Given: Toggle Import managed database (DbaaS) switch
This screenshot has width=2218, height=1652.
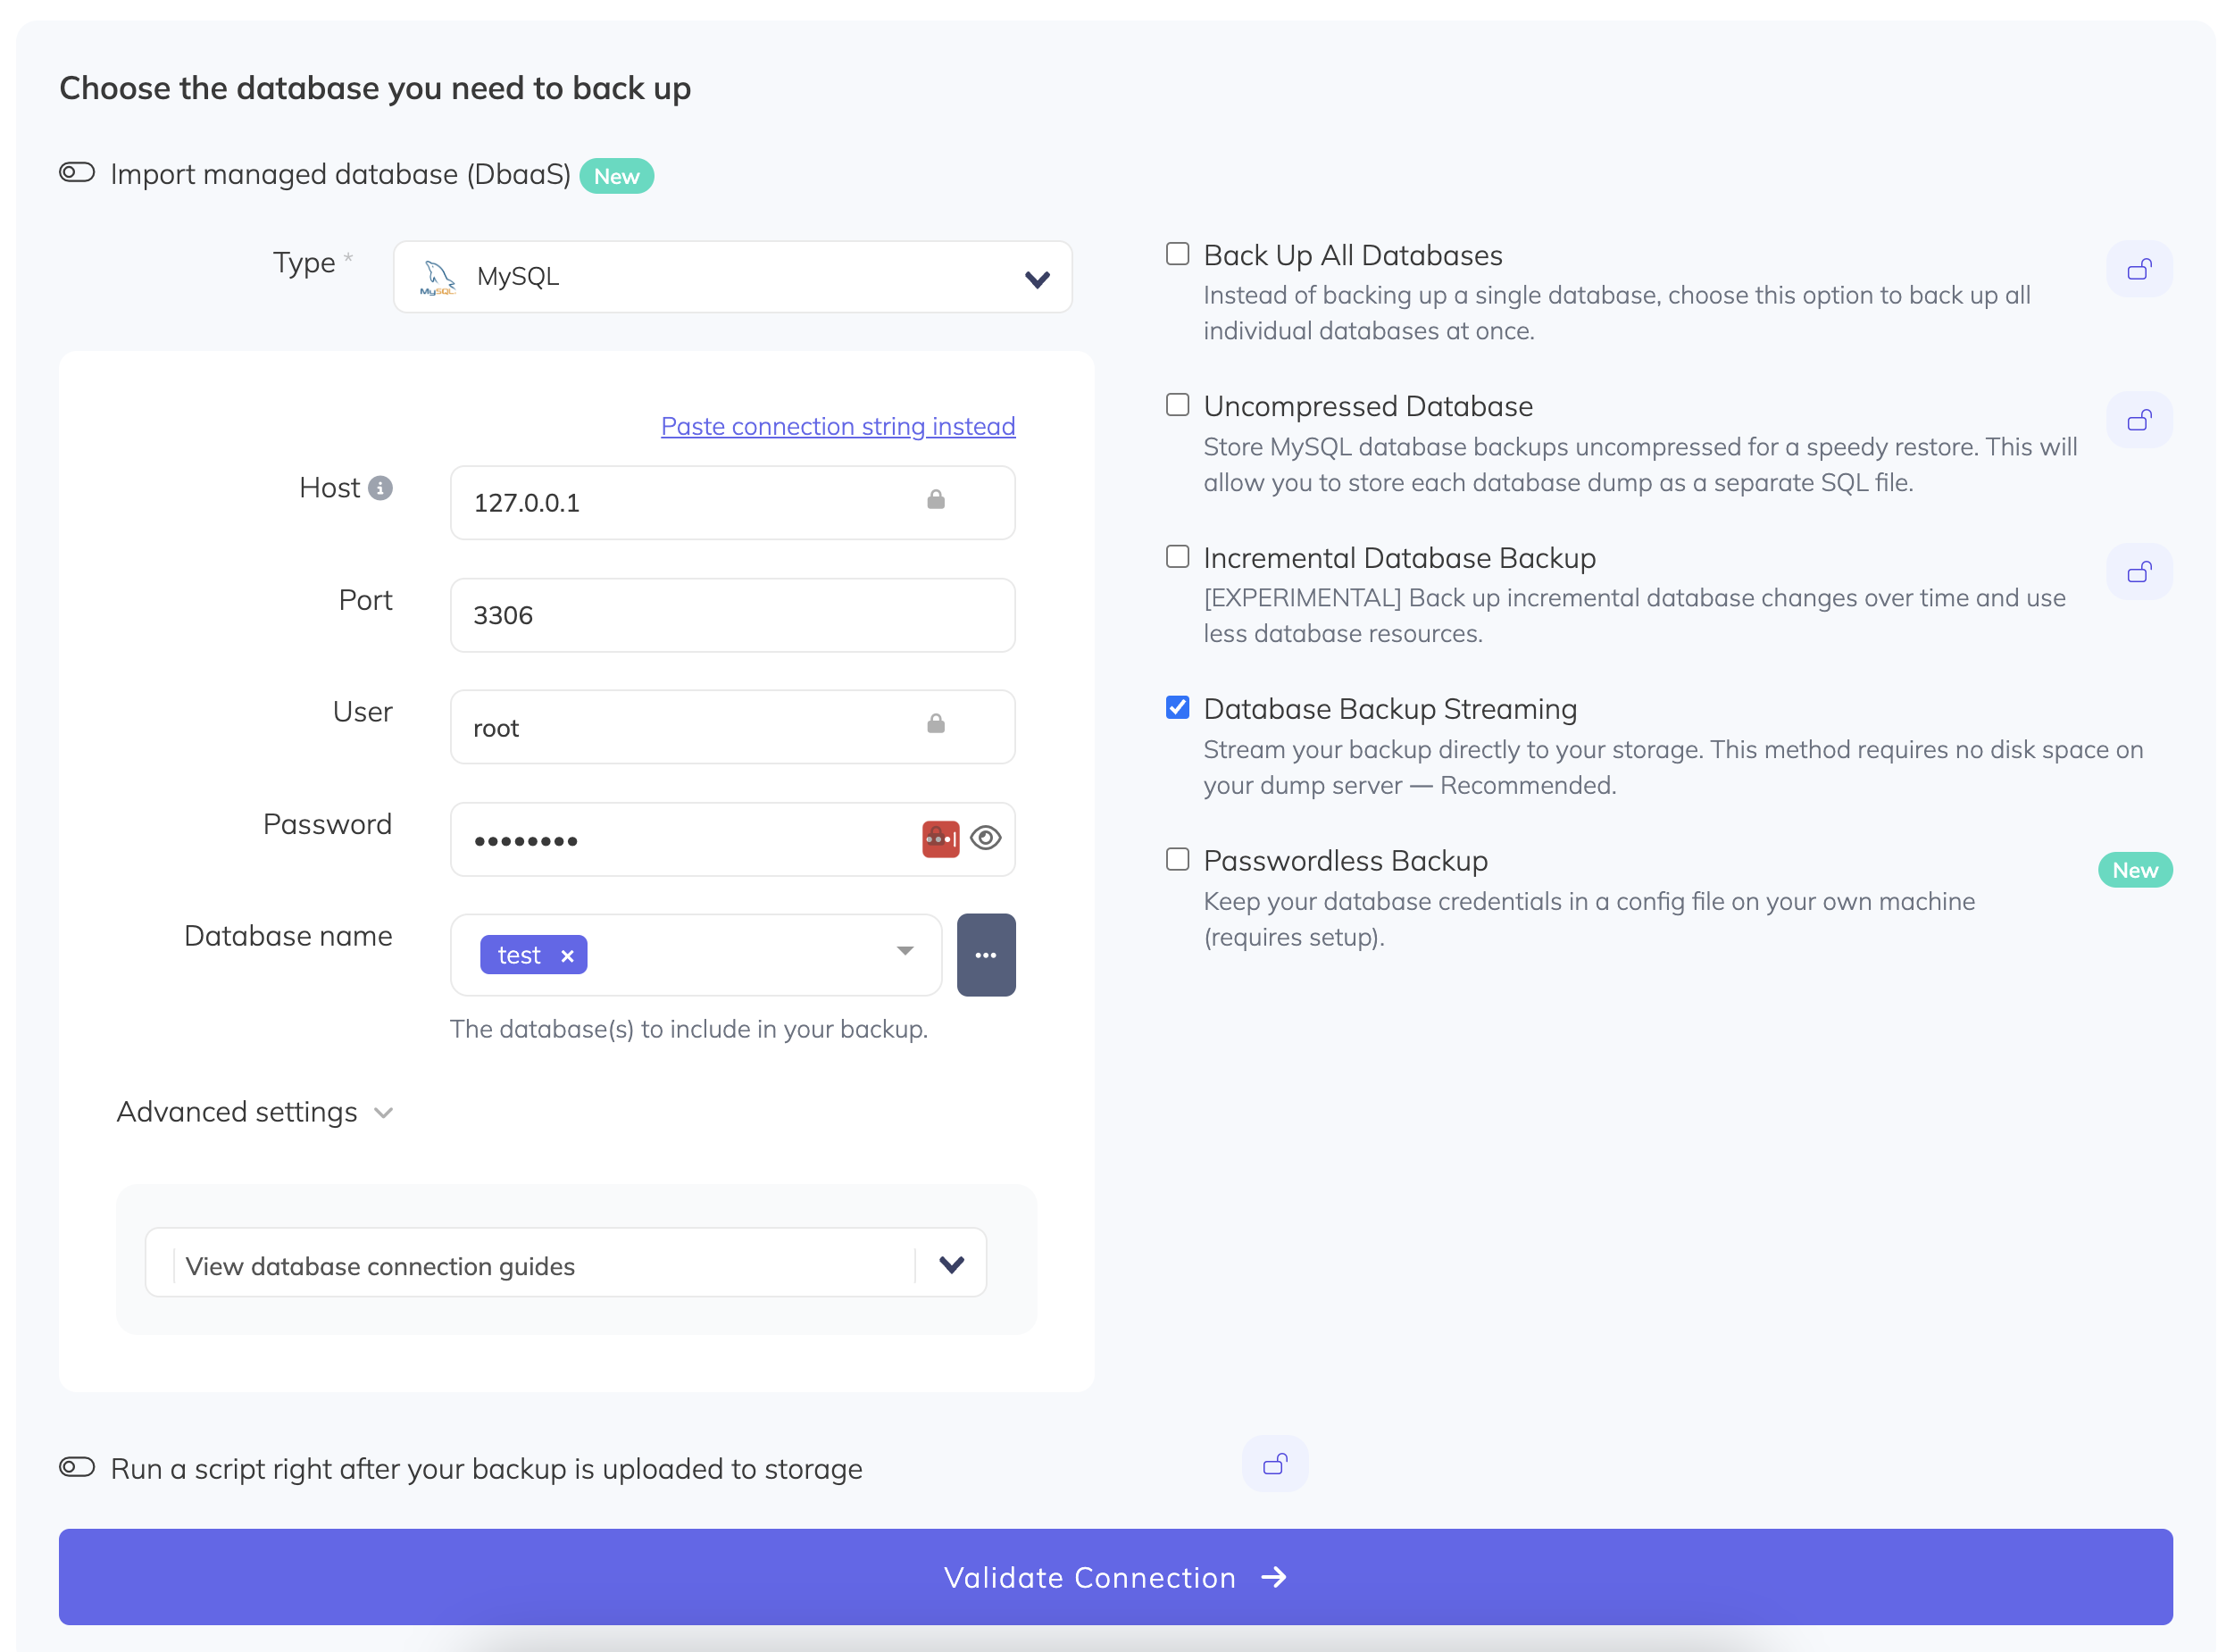Looking at the screenshot, I should click(77, 173).
